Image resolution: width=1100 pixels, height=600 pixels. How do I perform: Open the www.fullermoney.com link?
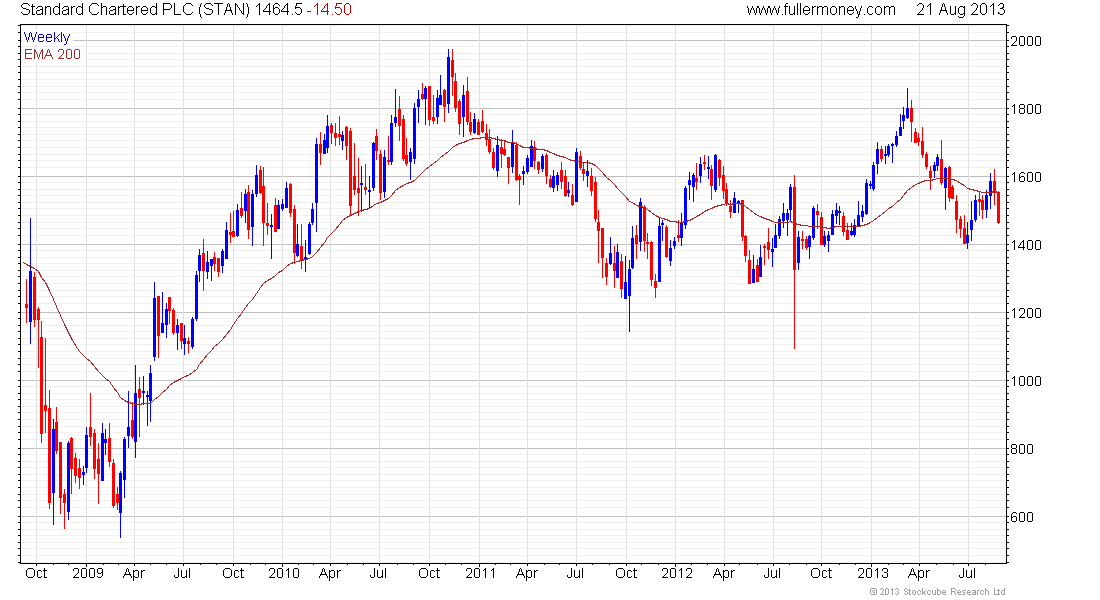point(821,10)
